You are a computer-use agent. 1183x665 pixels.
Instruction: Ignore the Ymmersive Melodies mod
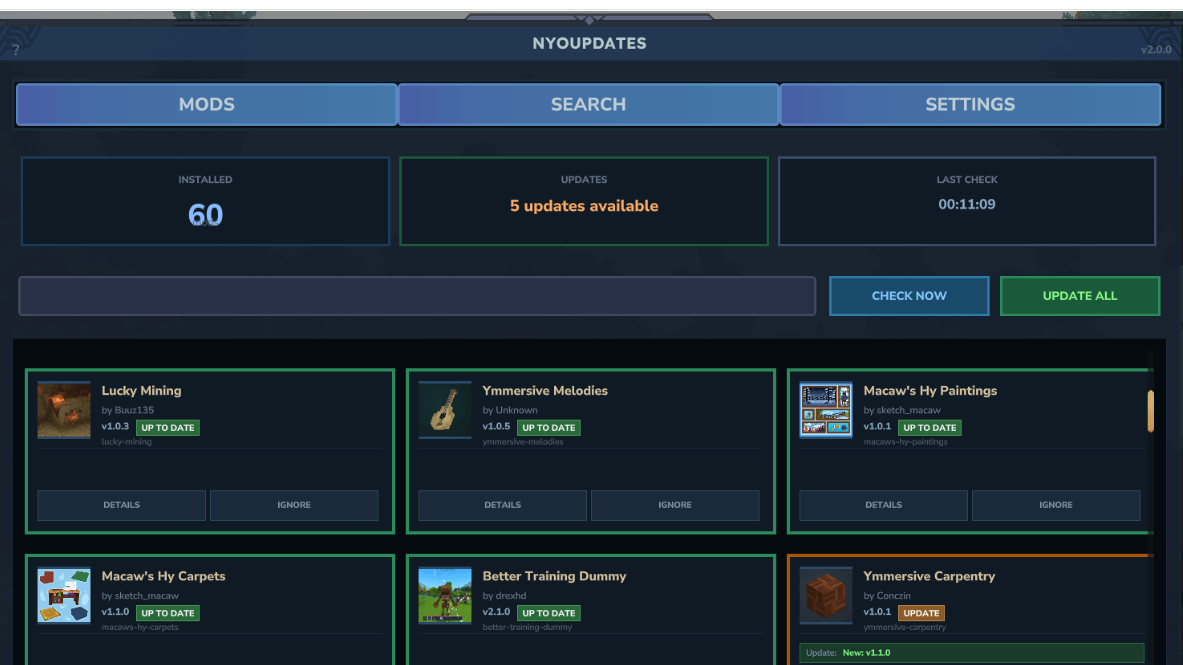pos(675,505)
